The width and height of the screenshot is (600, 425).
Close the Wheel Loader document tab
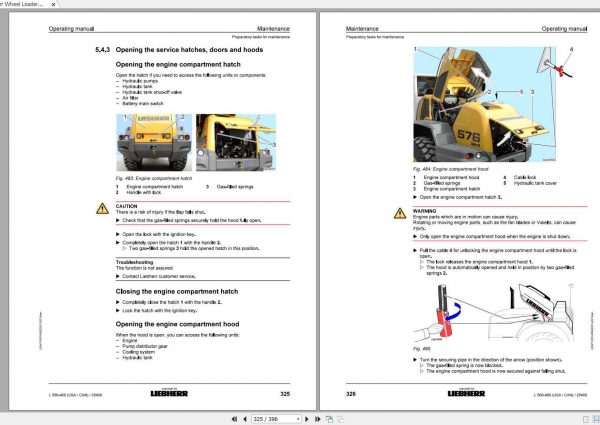coord(53,5)
